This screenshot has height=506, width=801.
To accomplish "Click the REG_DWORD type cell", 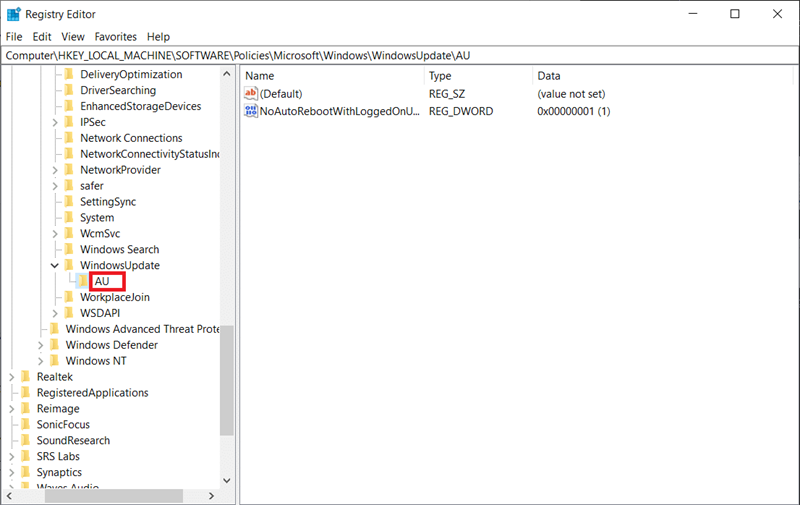I will [x=461, y=111].
